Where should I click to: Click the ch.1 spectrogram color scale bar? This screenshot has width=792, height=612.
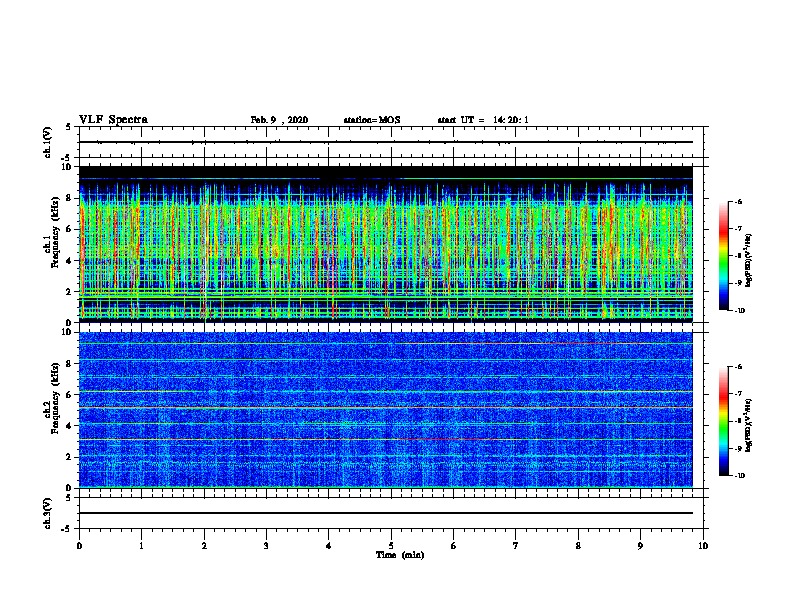click(723, 256)
